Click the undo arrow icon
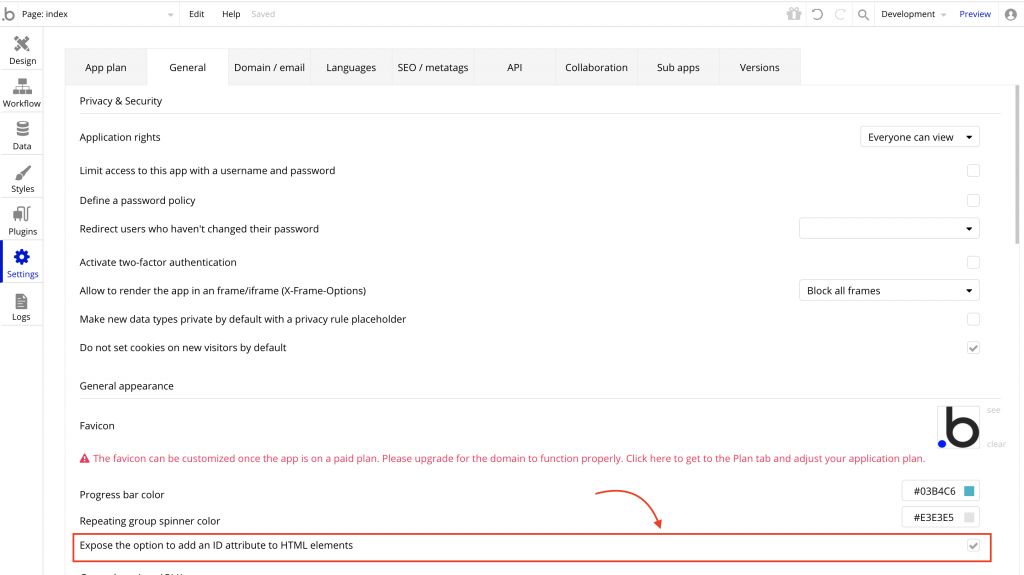 tap(817, 14)
